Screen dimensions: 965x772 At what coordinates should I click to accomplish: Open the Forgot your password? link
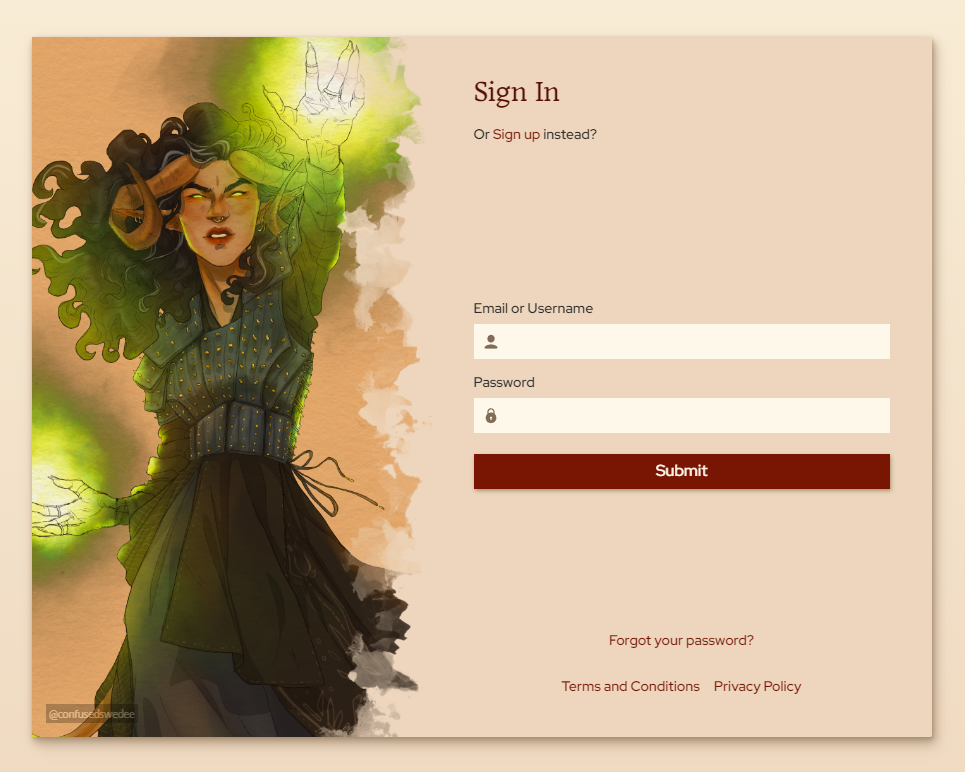[681, 640]
